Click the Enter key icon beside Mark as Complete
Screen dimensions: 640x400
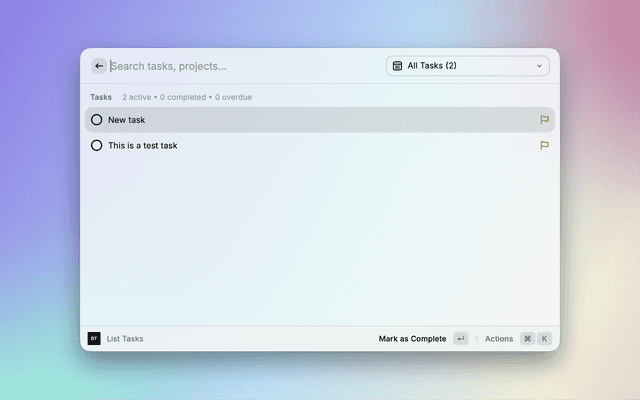click(460, 339)
